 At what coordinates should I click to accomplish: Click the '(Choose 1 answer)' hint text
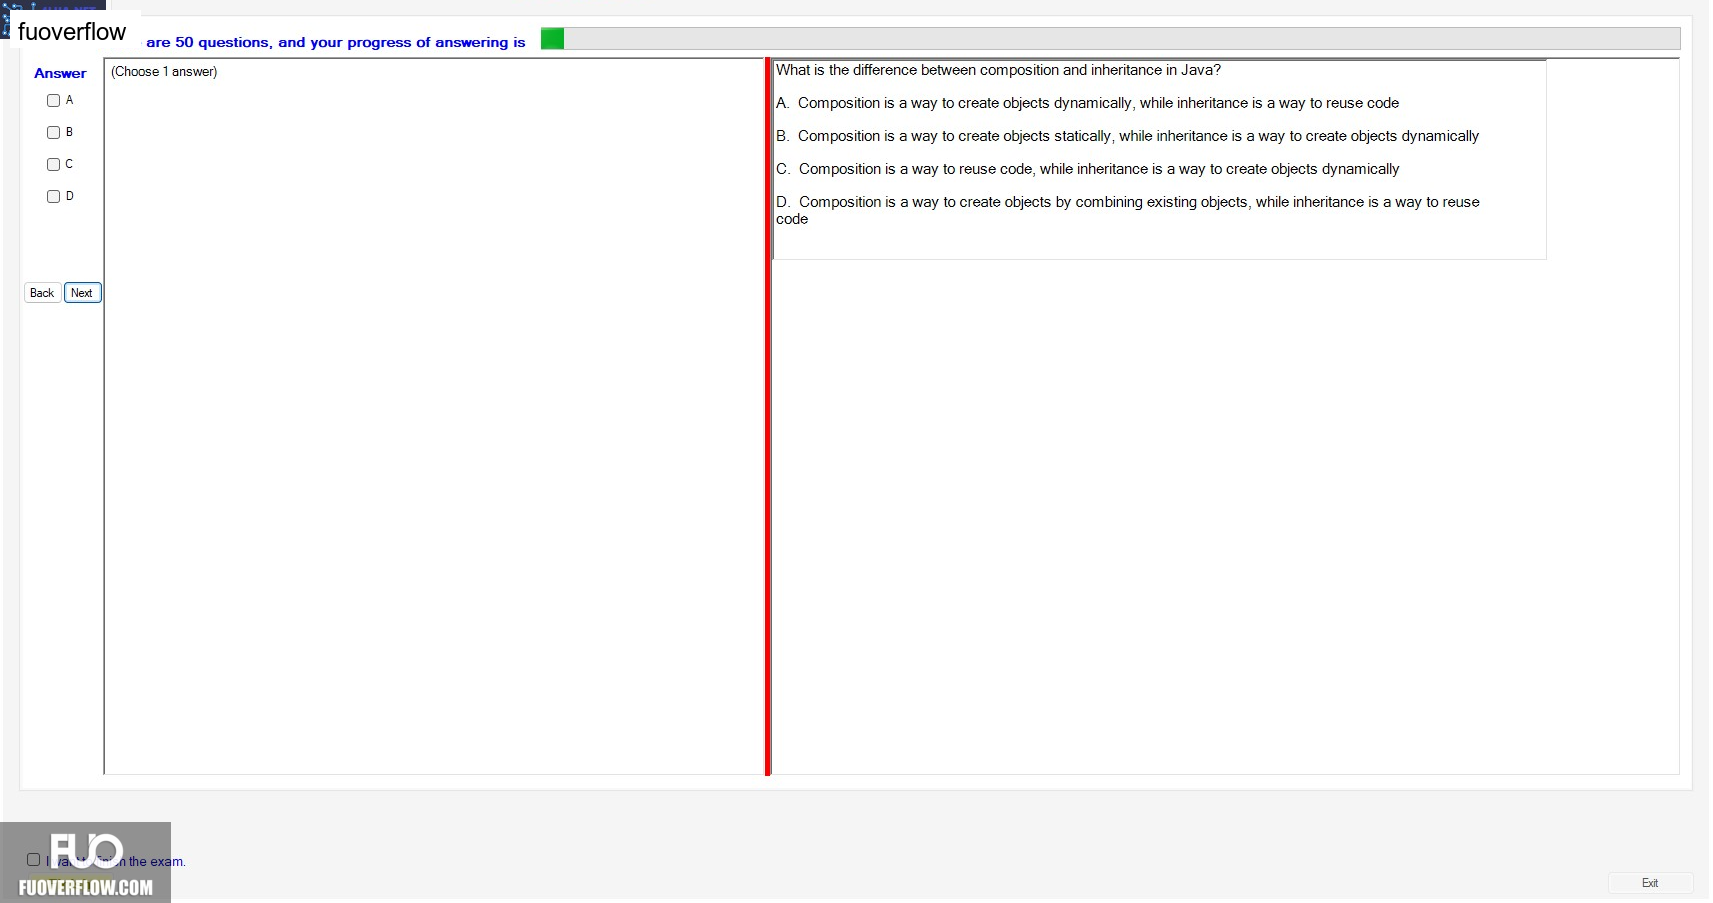[x=164, y=72]
